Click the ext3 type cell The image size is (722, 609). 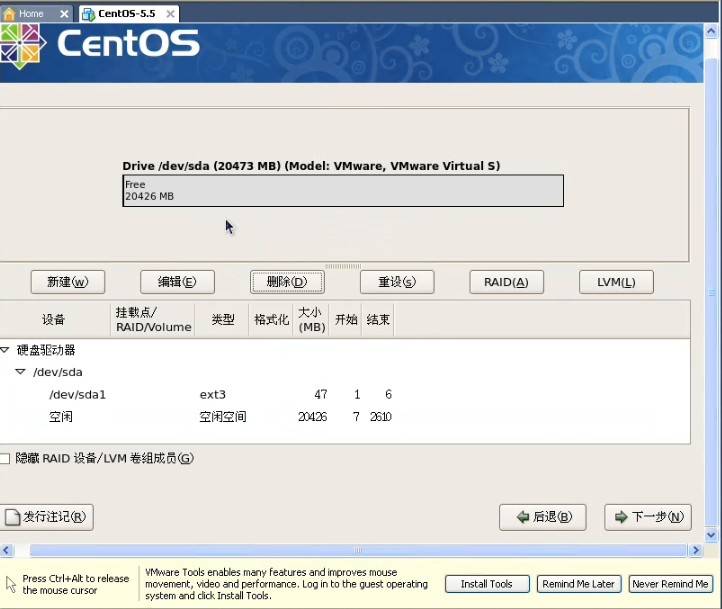coord(212,394)
